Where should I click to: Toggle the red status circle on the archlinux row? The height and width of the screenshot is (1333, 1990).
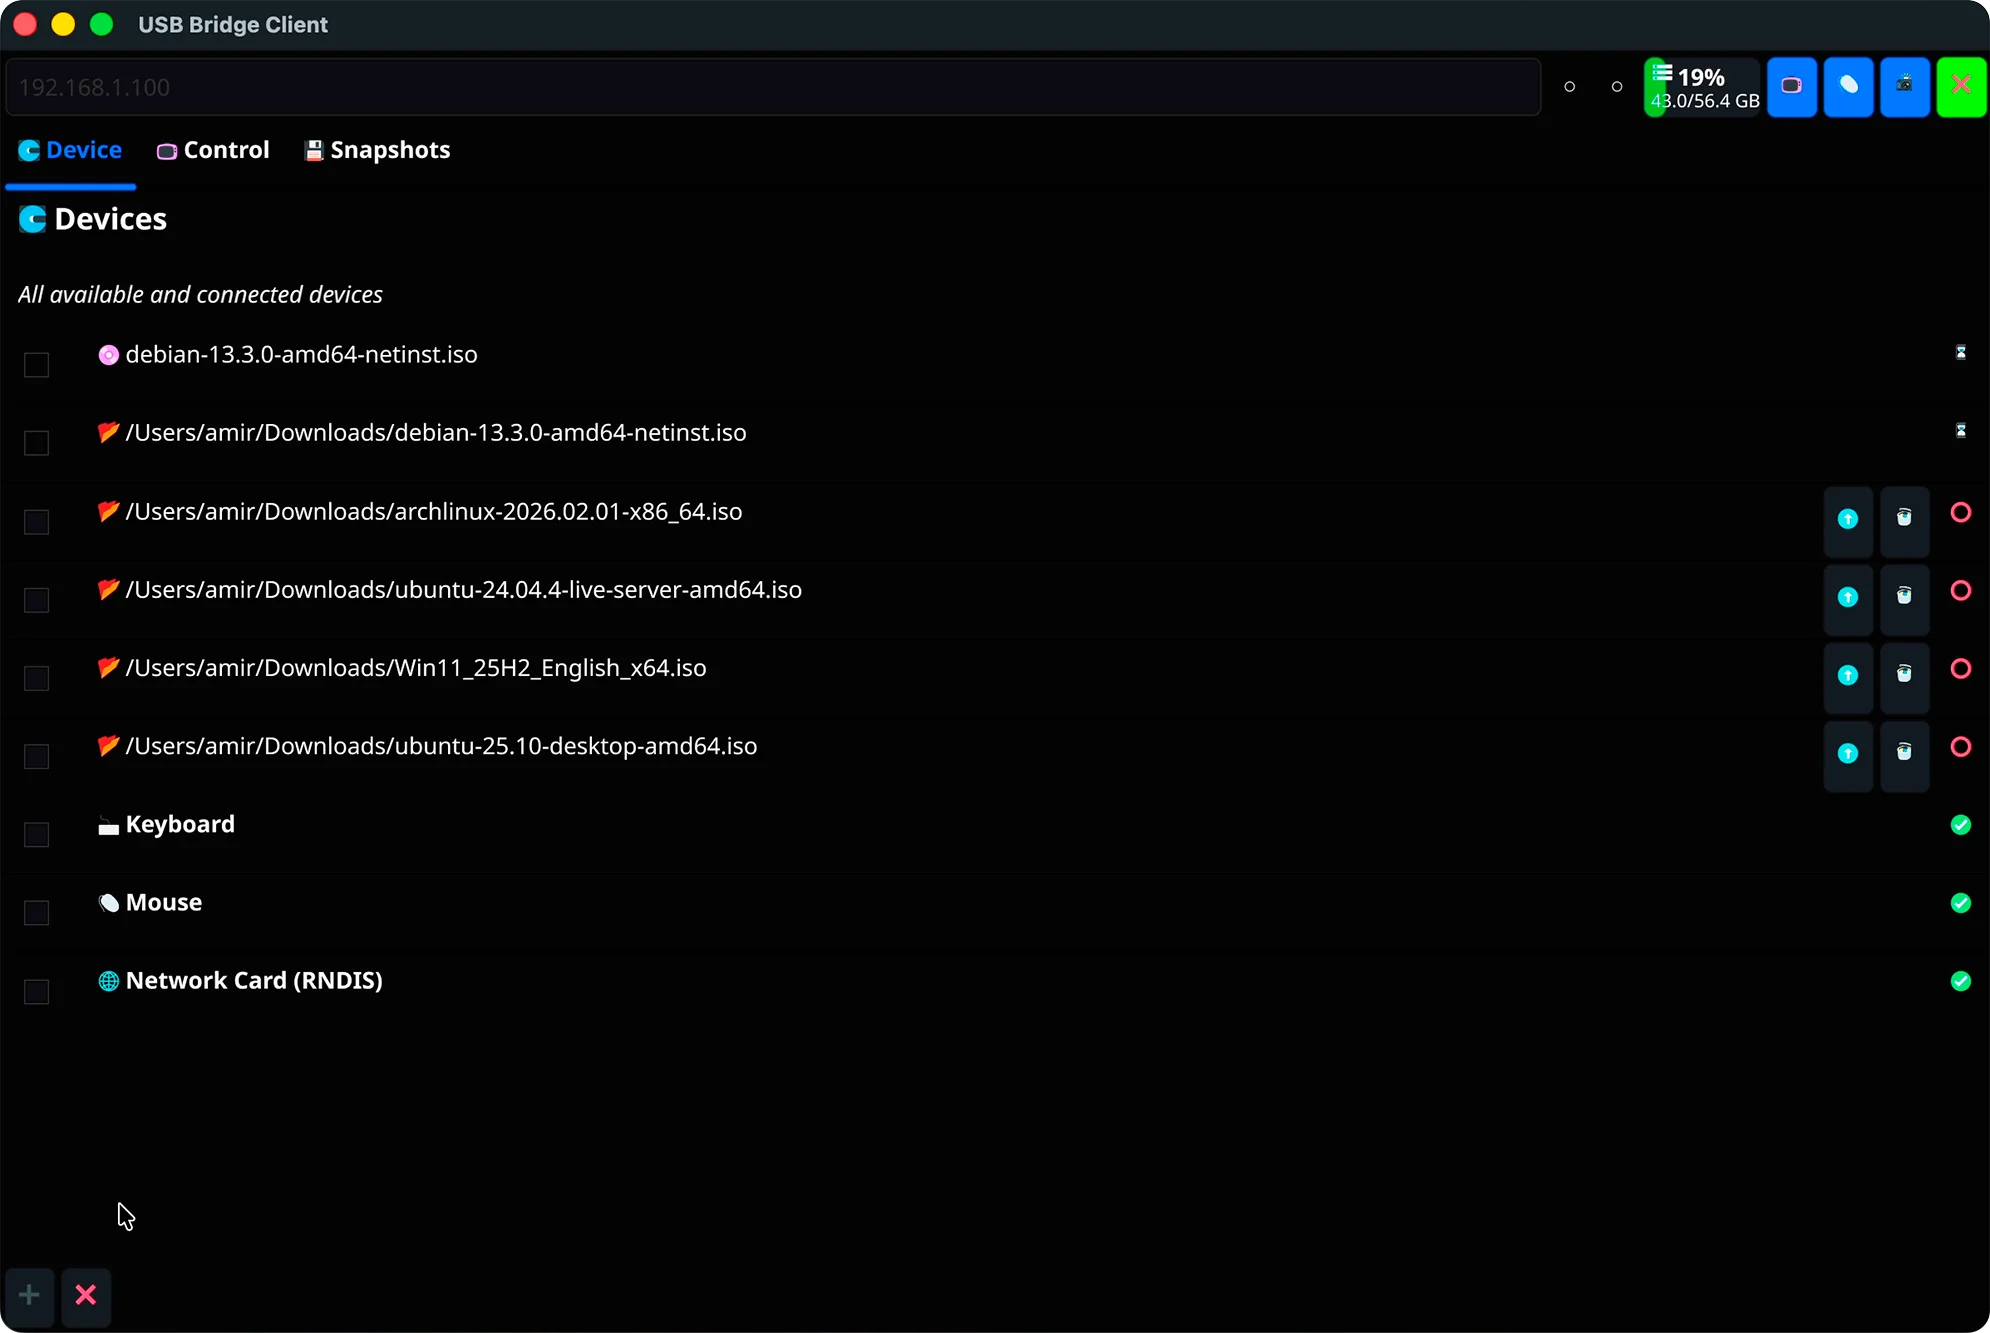tap(1960, 512)
